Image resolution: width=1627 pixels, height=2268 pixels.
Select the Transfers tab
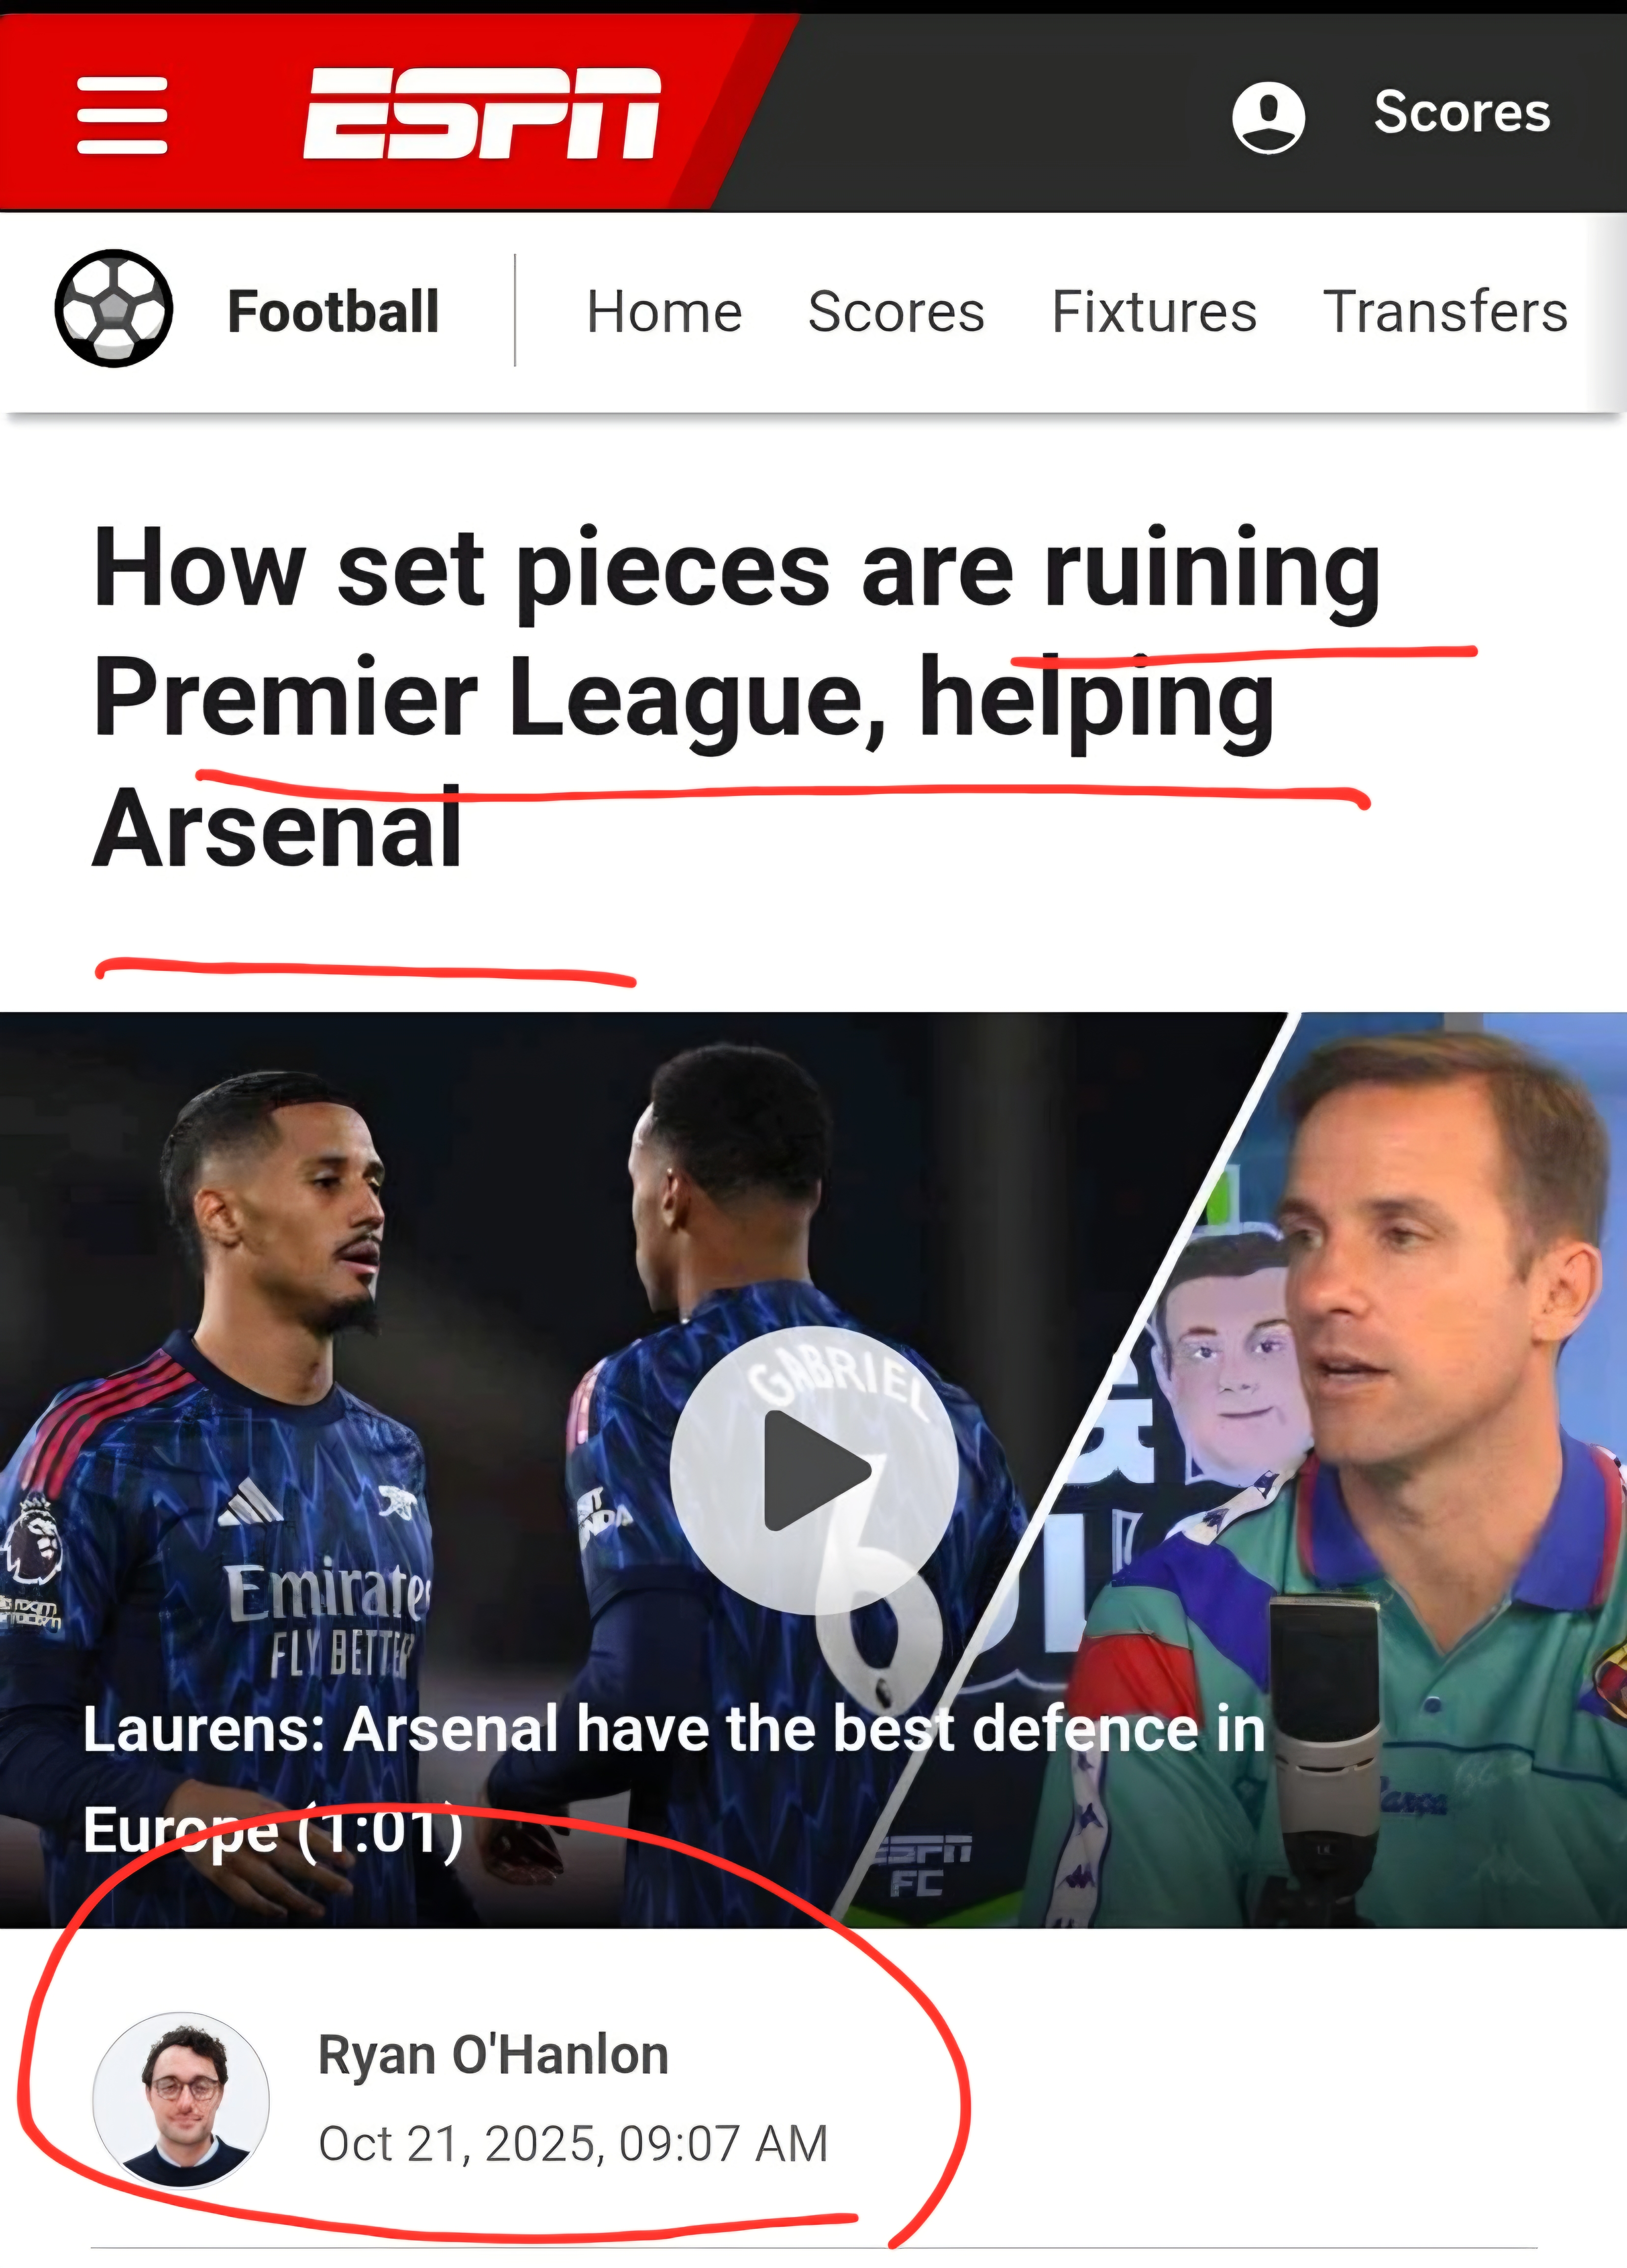1445,312
